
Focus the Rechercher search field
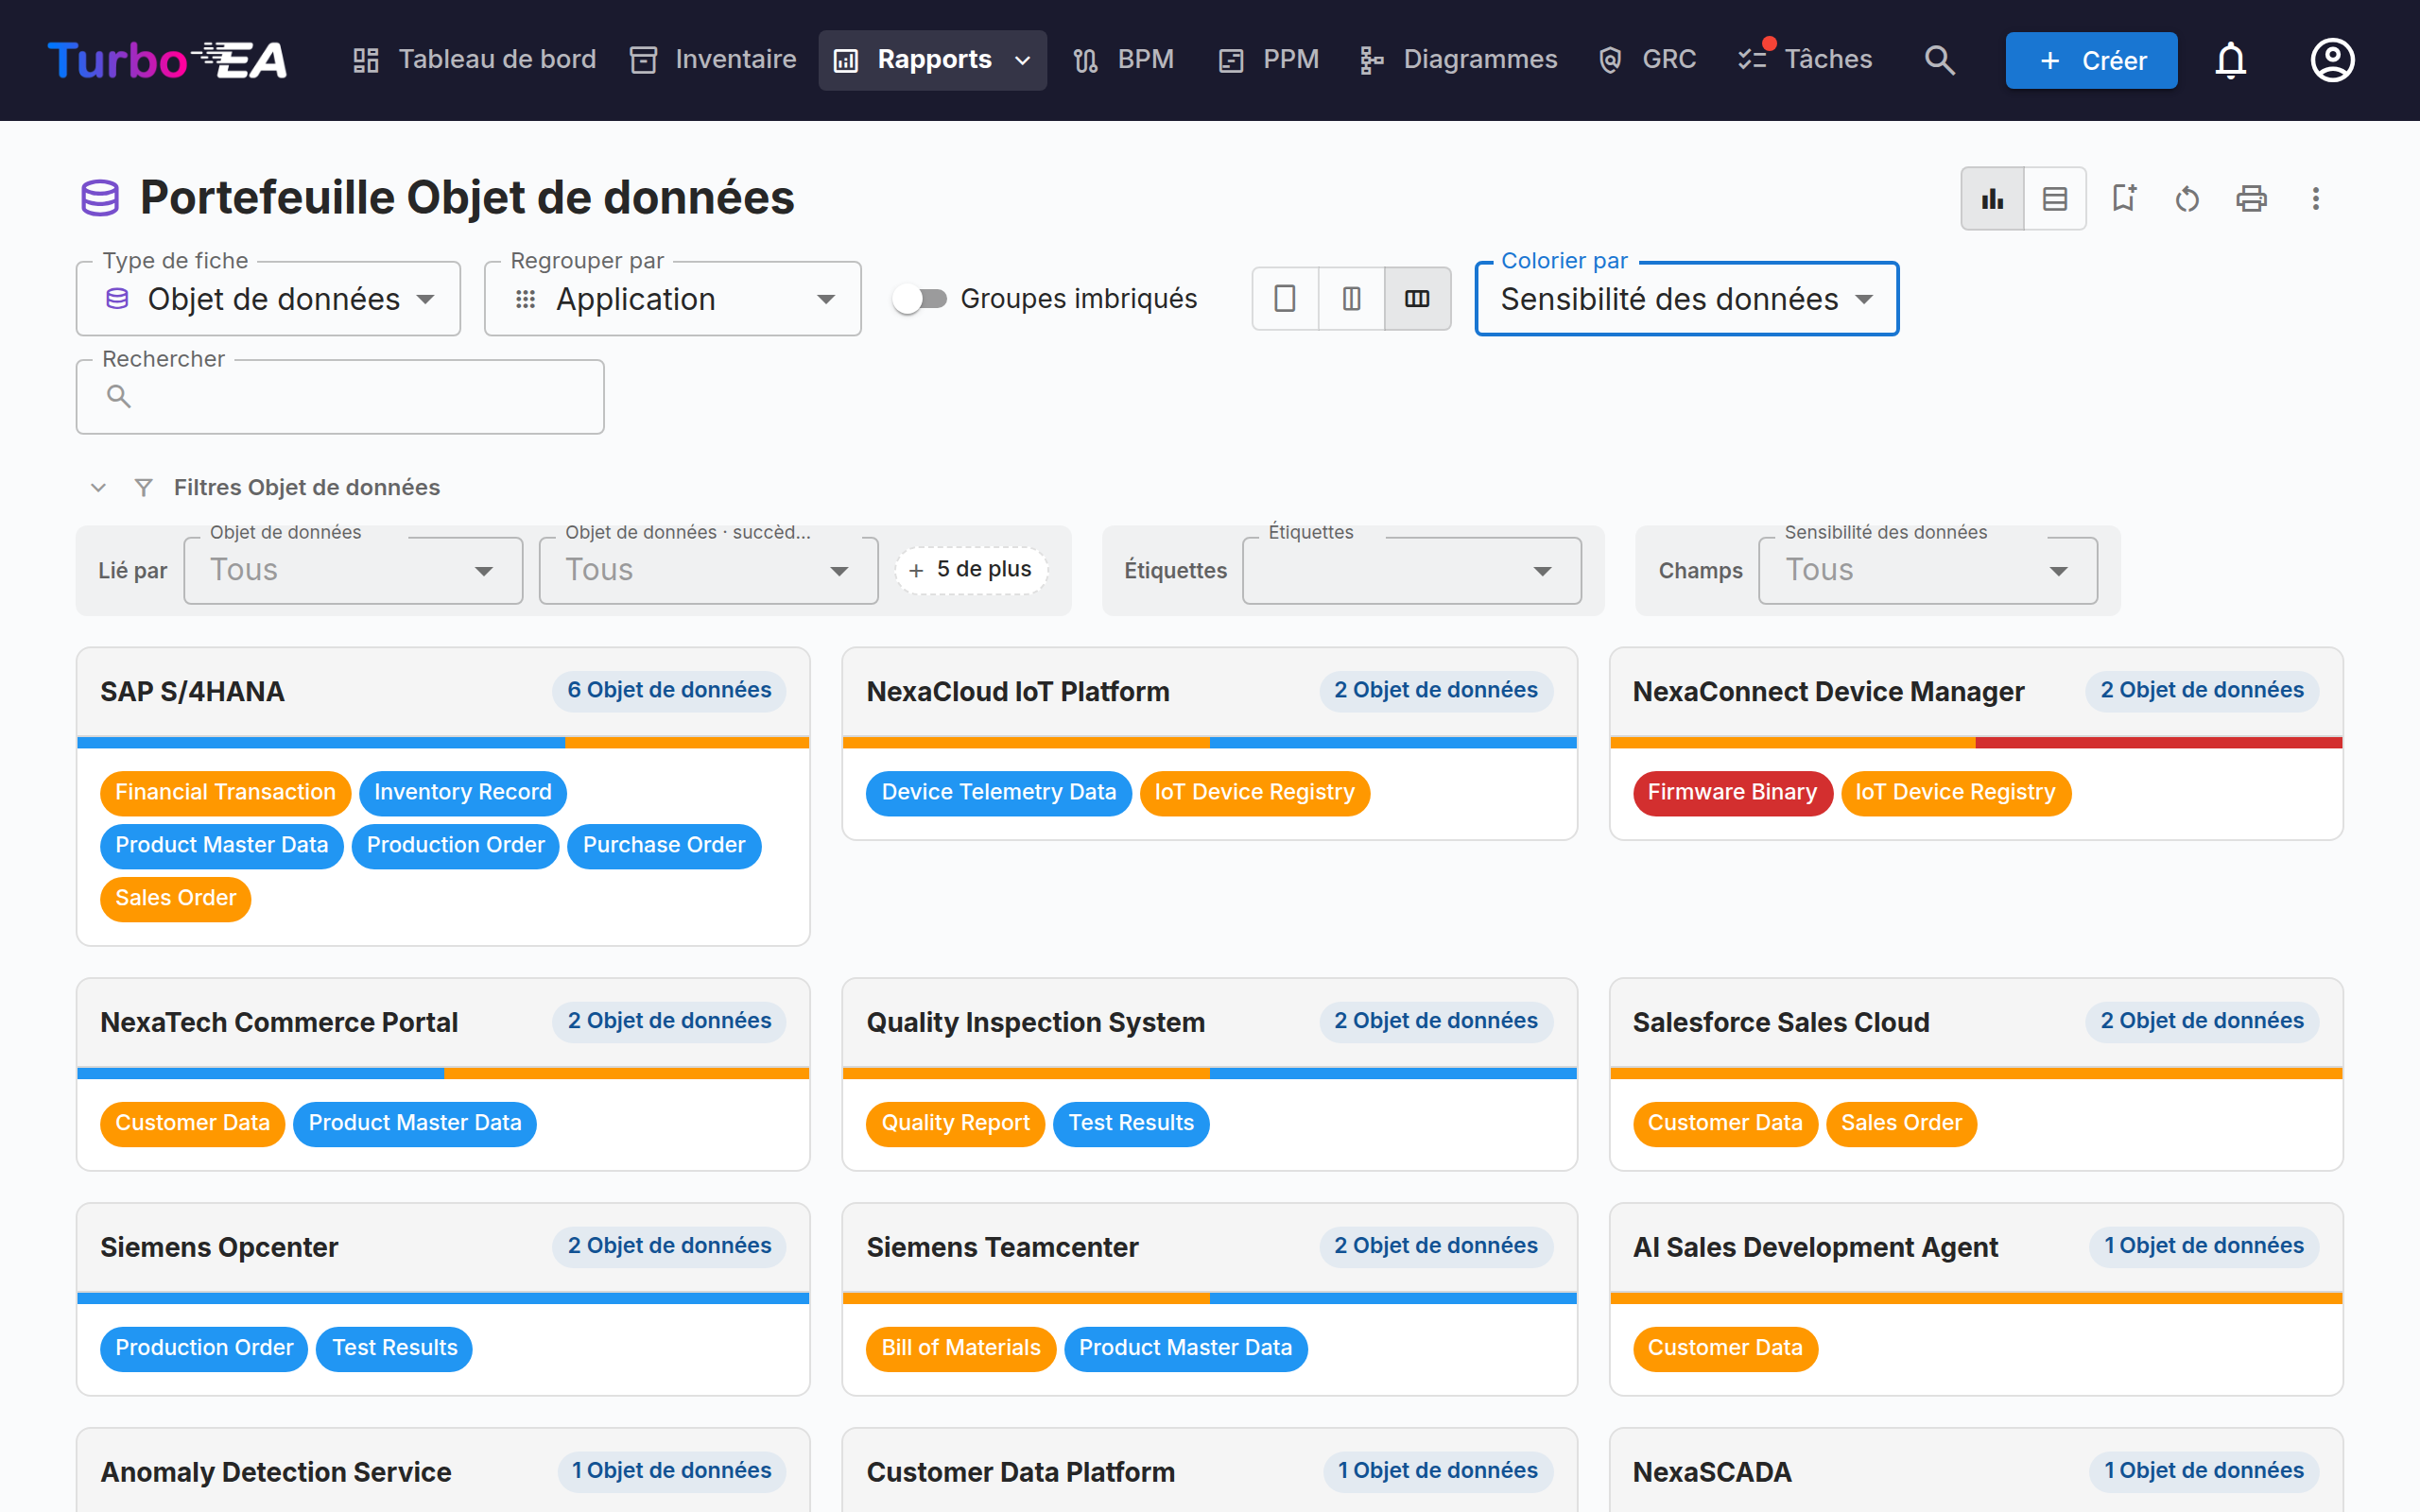(340, 397)
